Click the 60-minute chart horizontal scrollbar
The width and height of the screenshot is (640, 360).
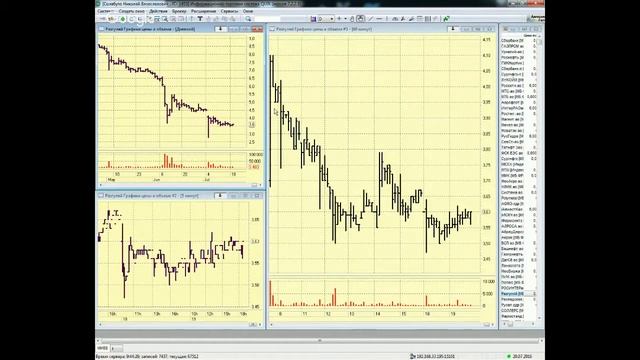pos(381,325)
